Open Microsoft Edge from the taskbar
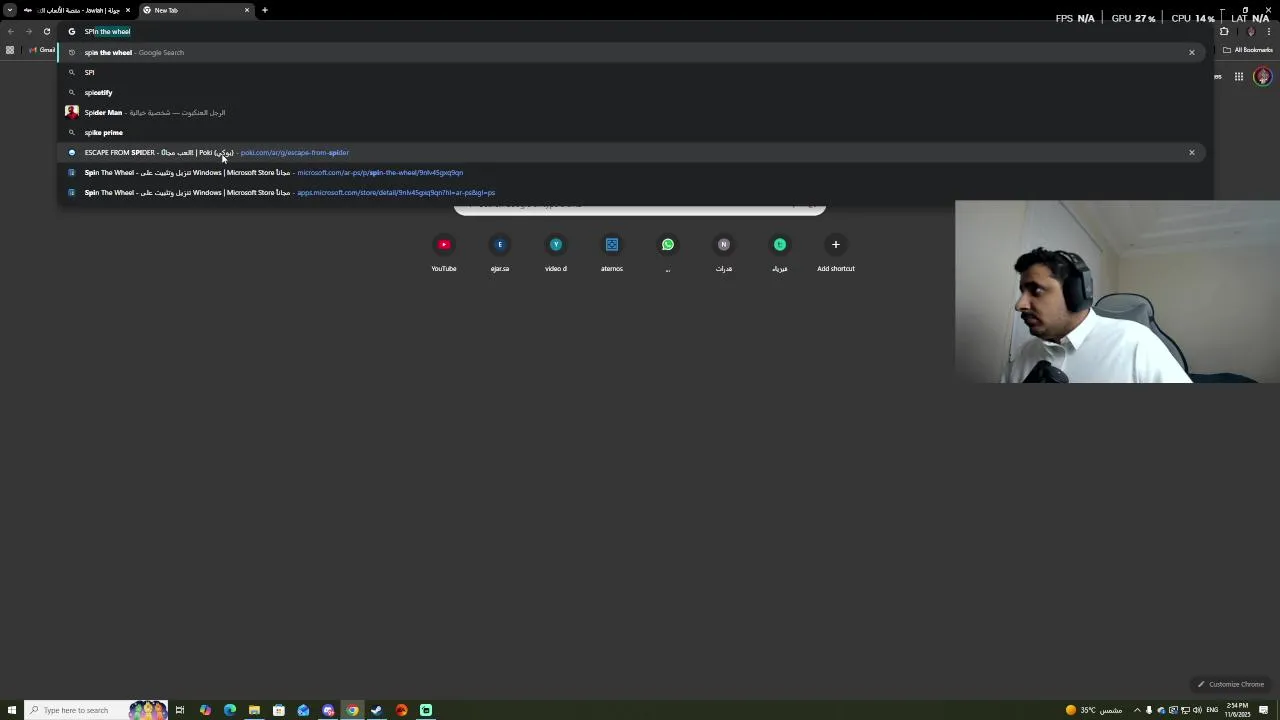The image size is (1280, 720). pos(230,710)
